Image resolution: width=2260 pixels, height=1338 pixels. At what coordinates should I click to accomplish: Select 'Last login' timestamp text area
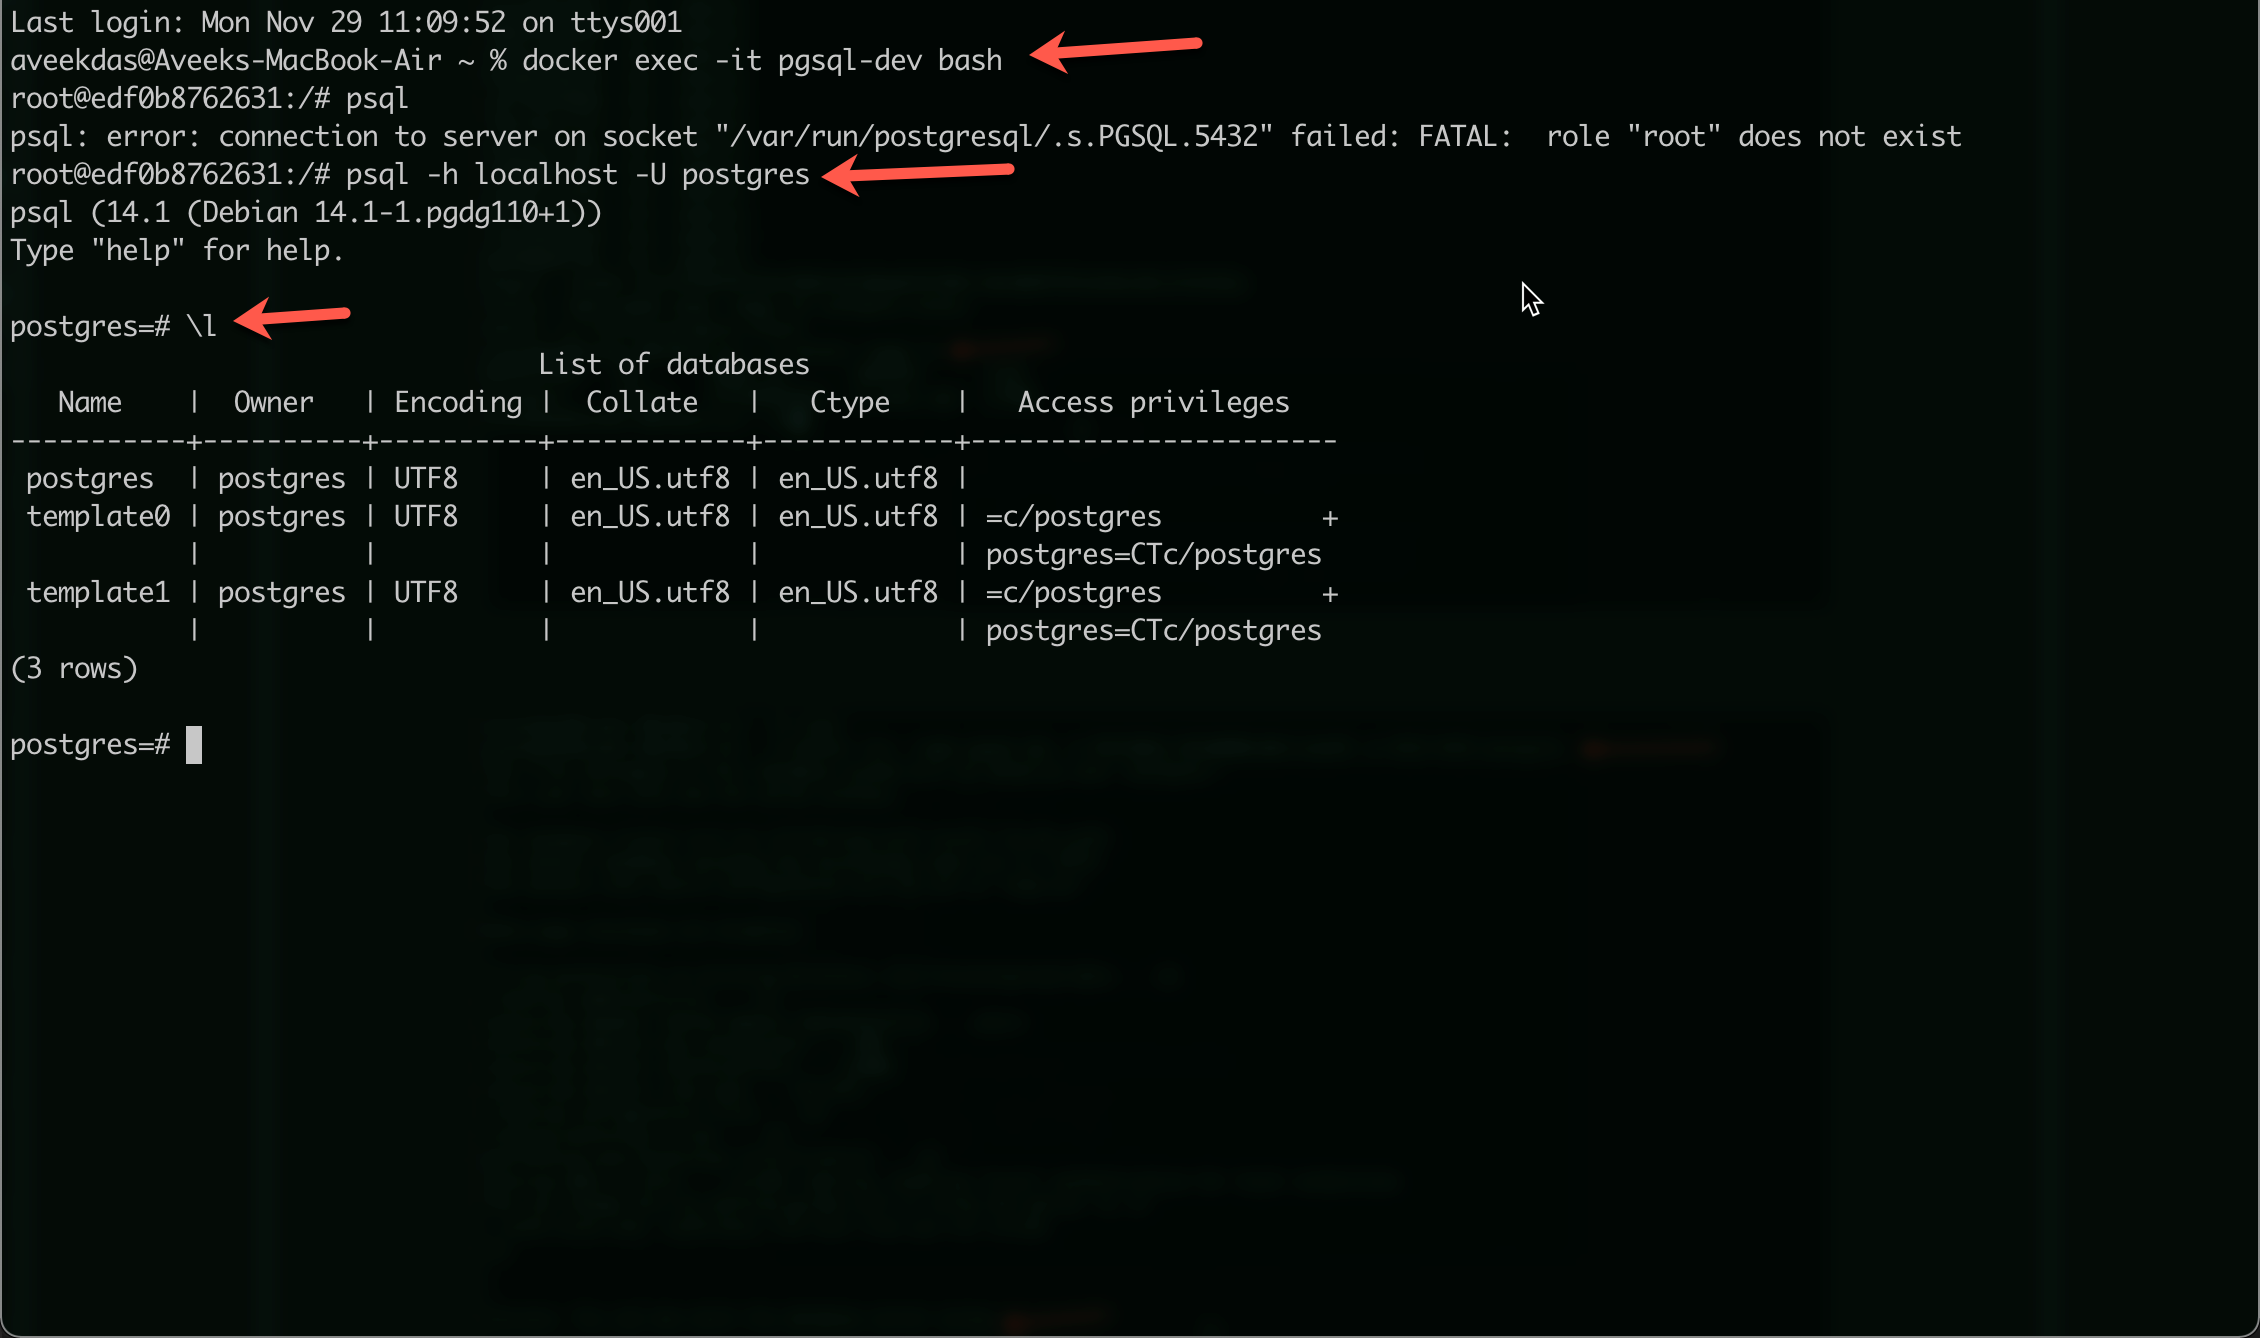pos(342,19)
